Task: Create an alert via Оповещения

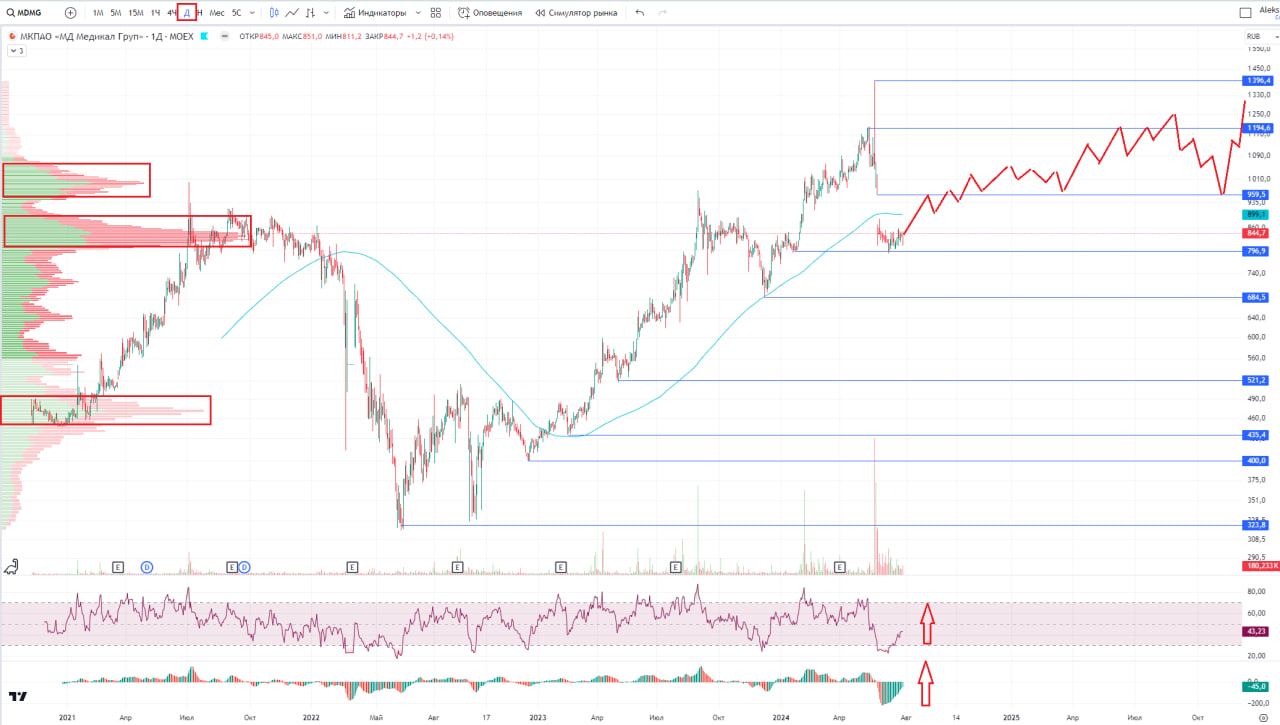Action: point(490,13)
